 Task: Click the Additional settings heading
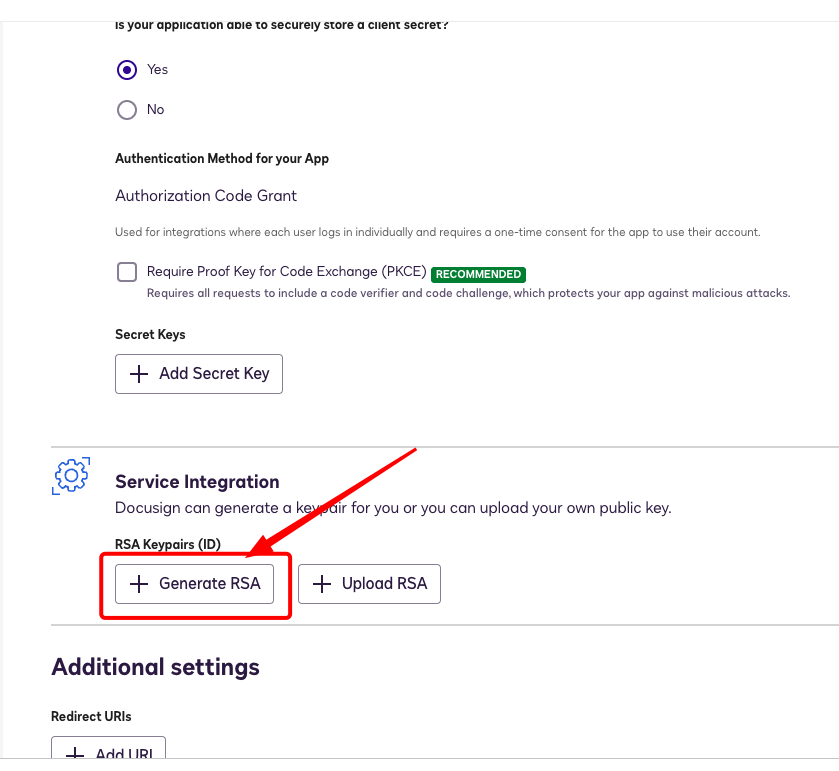point(155,667)
